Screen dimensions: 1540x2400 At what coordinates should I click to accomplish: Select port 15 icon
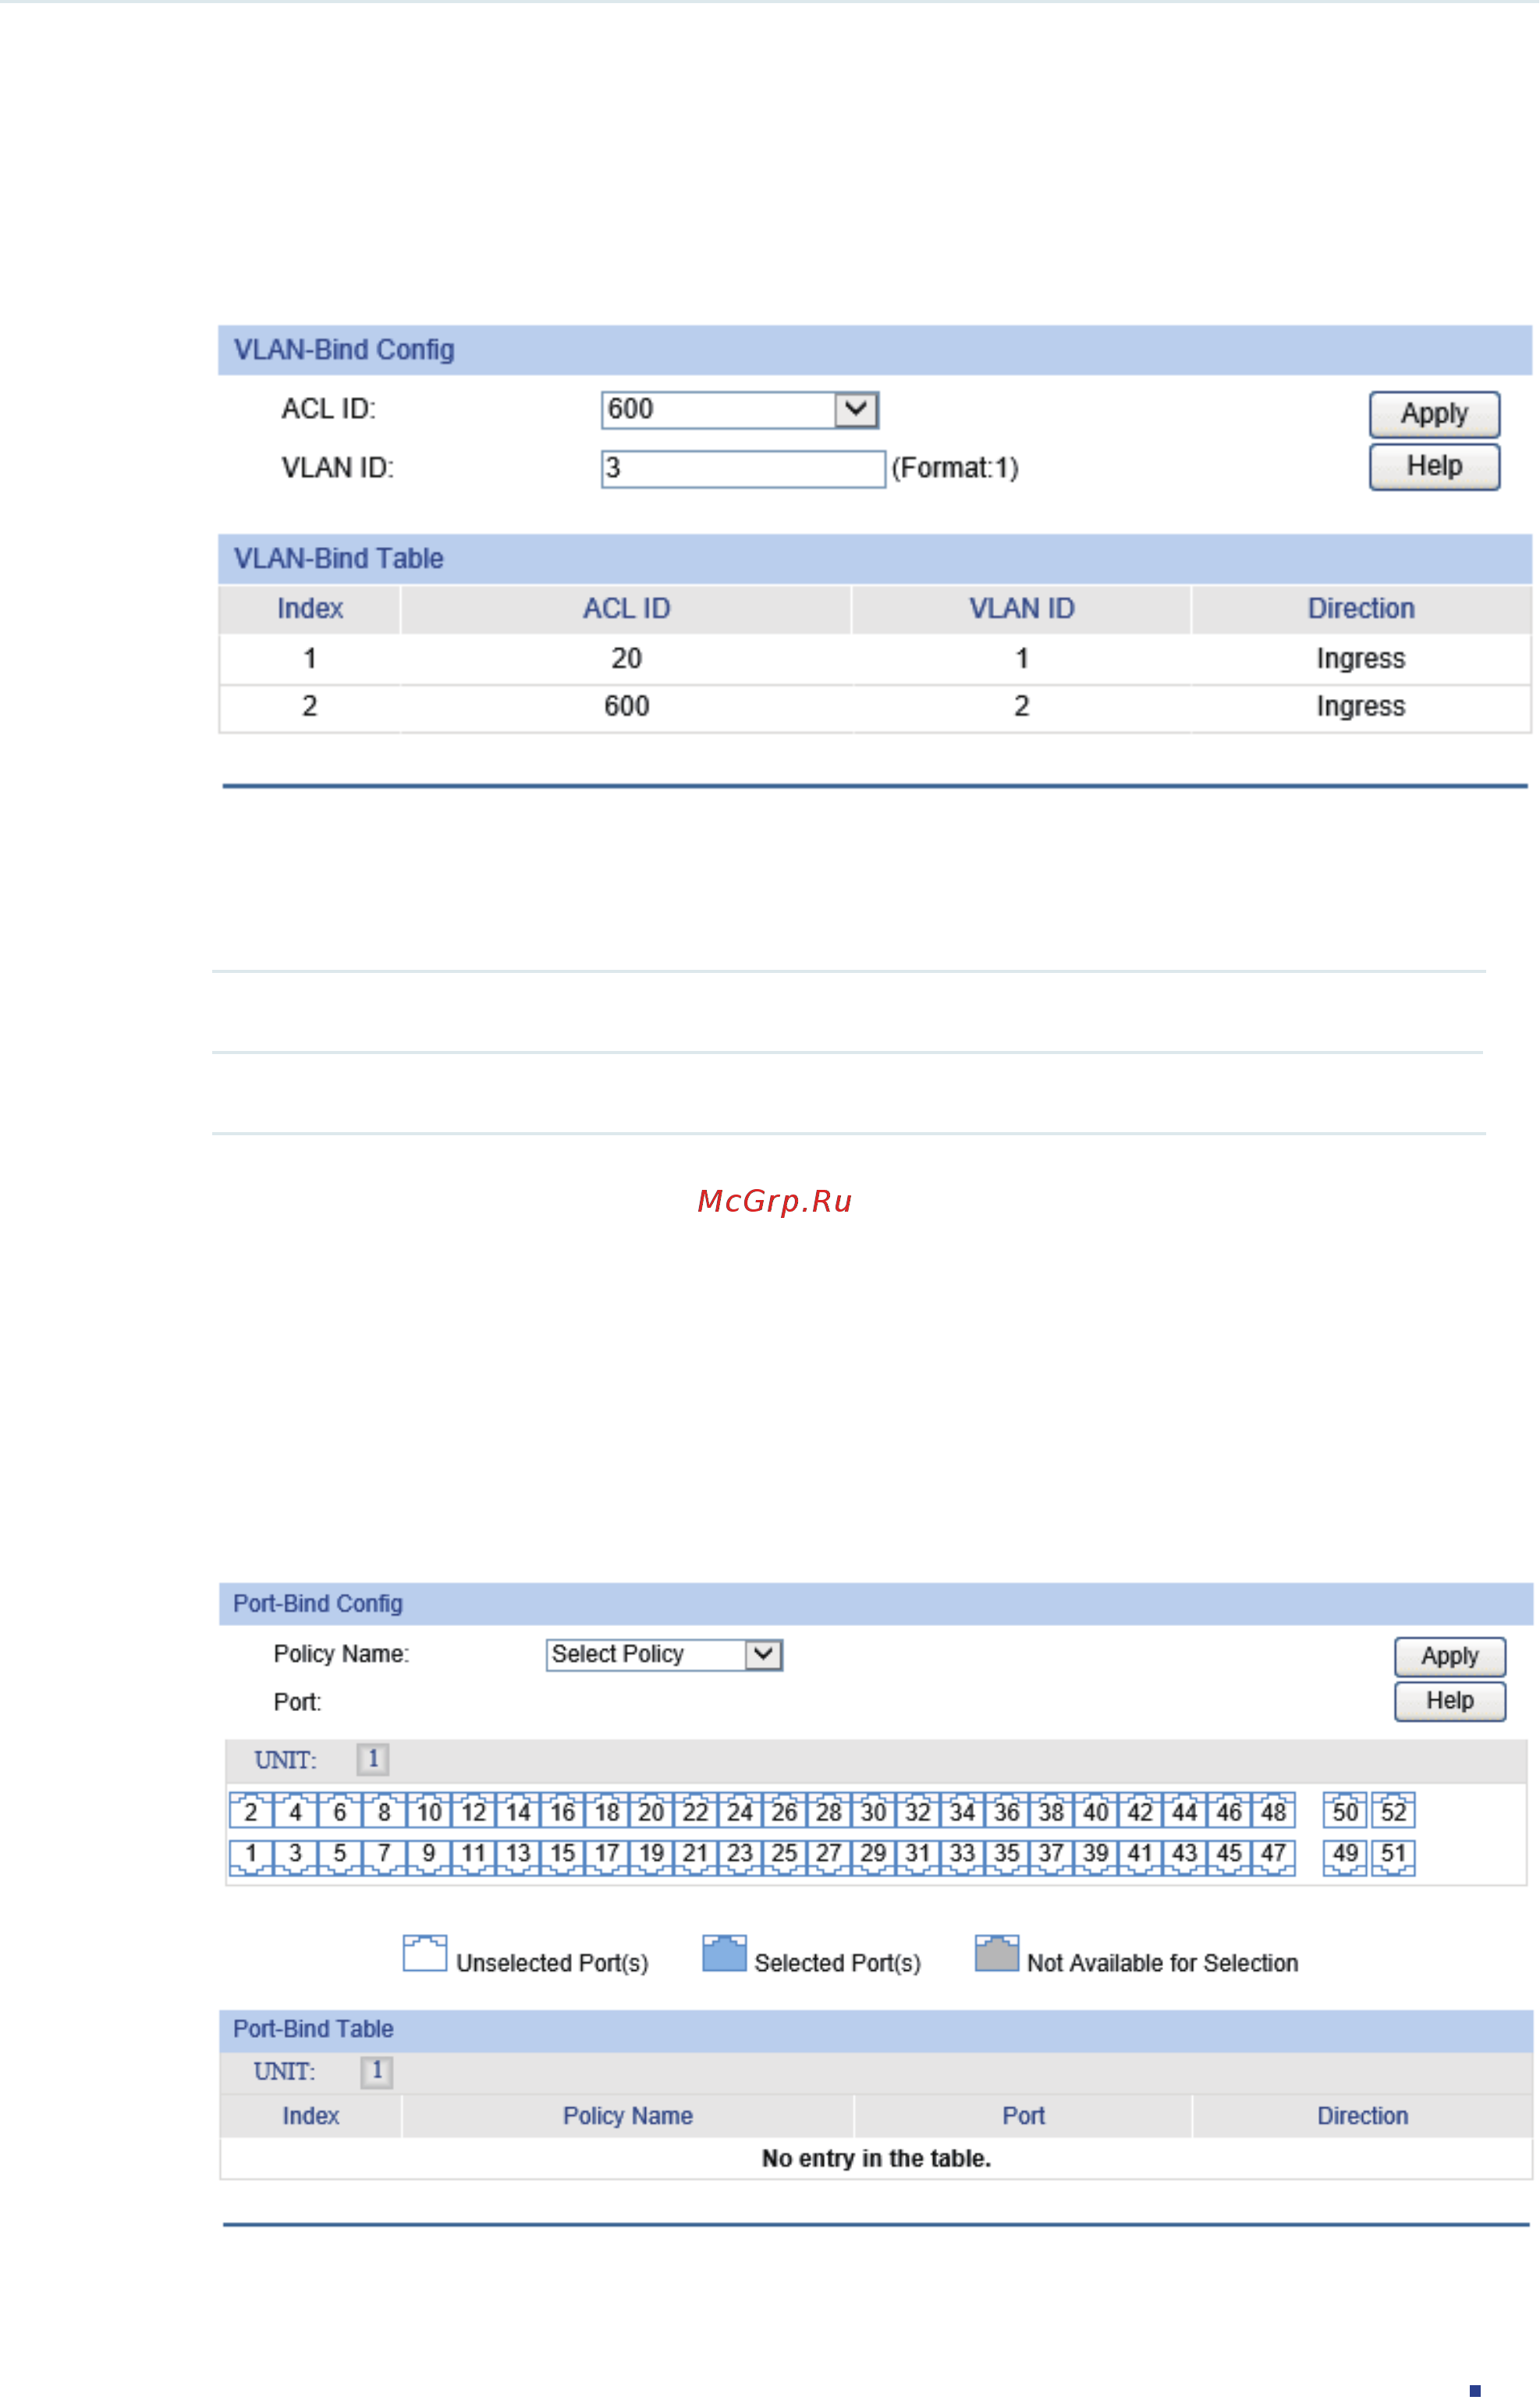click(562, 1856)
